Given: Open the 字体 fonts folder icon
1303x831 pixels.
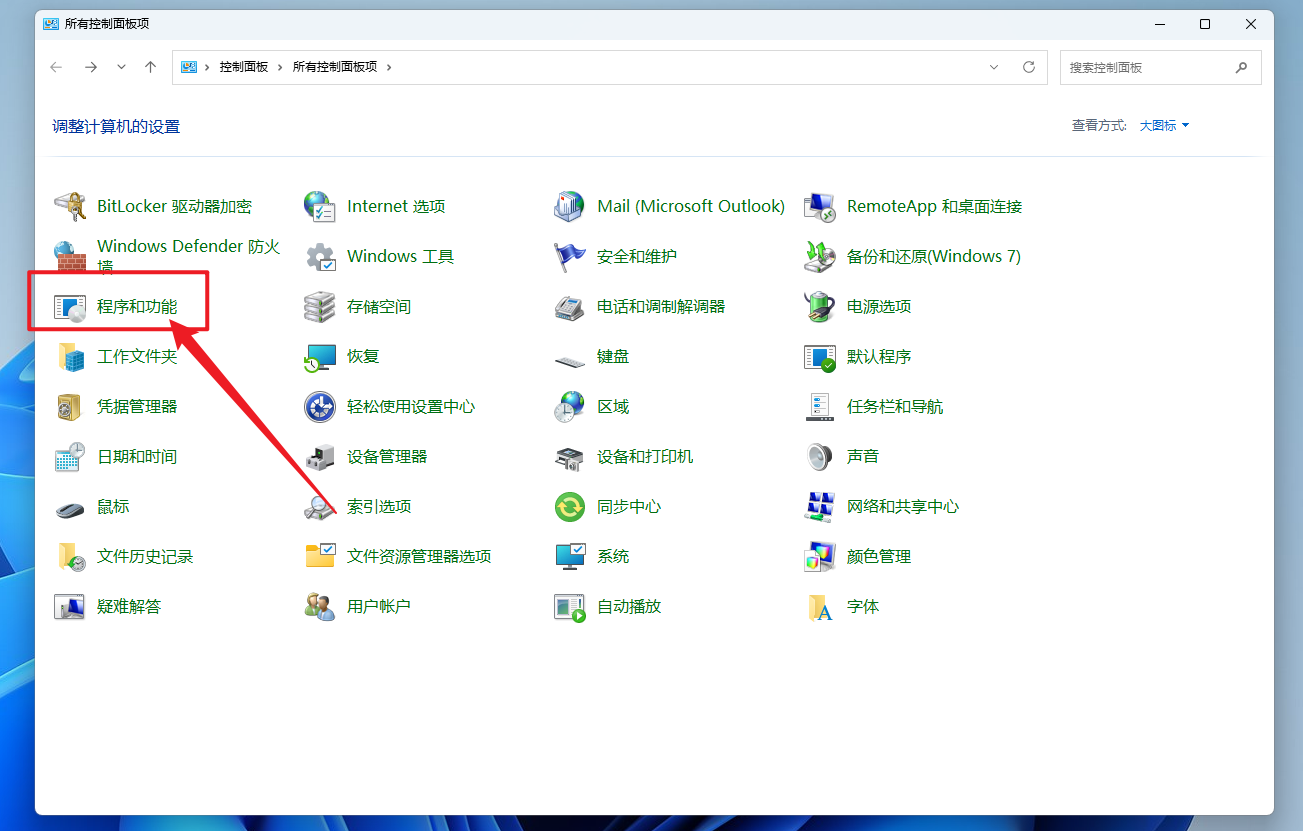Looking at the screenshot, I should click(x=820, y=607).
